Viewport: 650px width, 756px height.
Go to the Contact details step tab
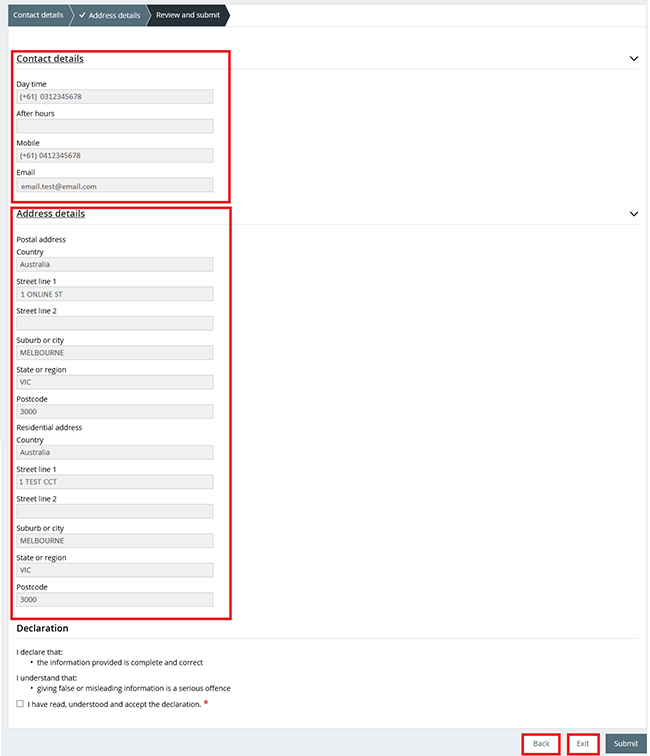pyautogui.click(x=37, y=15)
